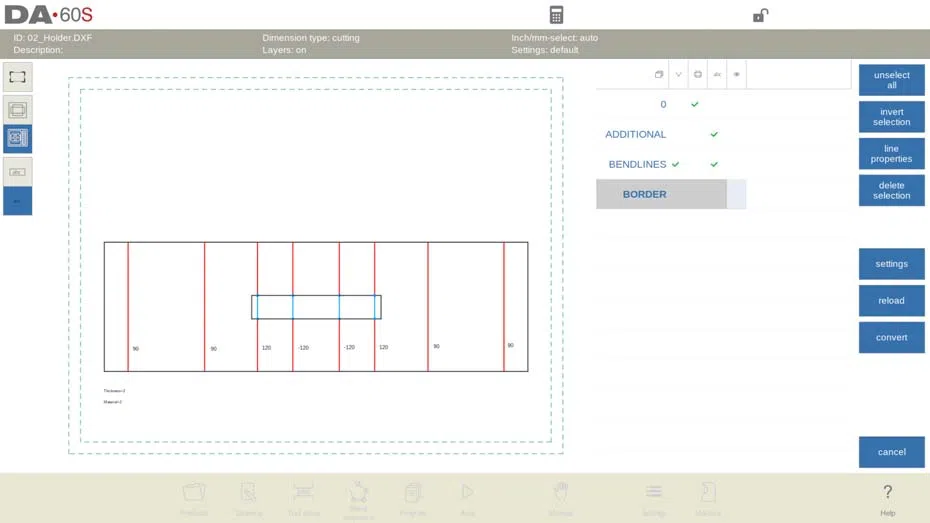This screenshot has width=930, height=523.
Task: Click the bend-line V column header
Action: (679, 74)
